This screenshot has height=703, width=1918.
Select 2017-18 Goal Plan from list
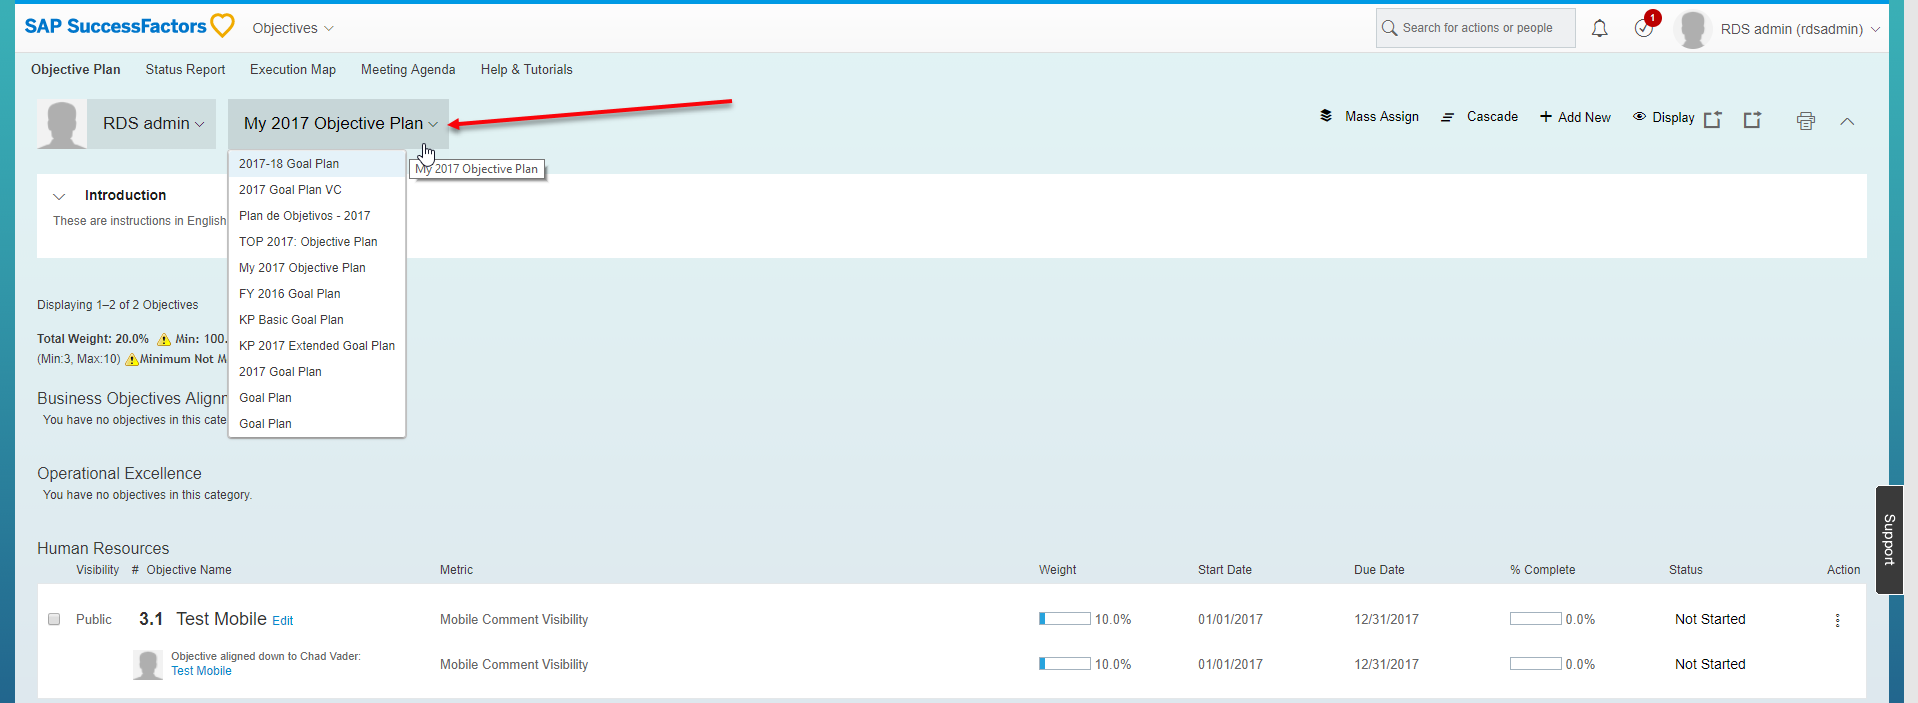pos(317,164)
